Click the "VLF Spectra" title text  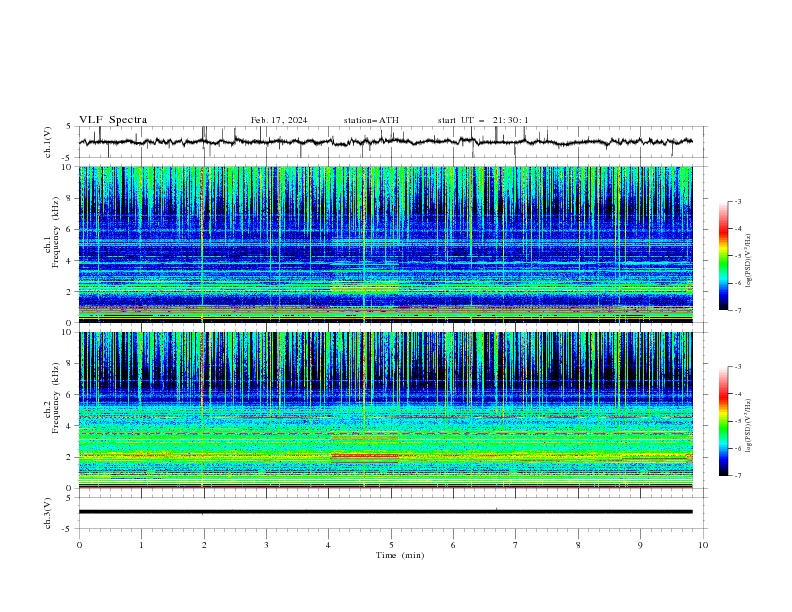tap(113, 120)
